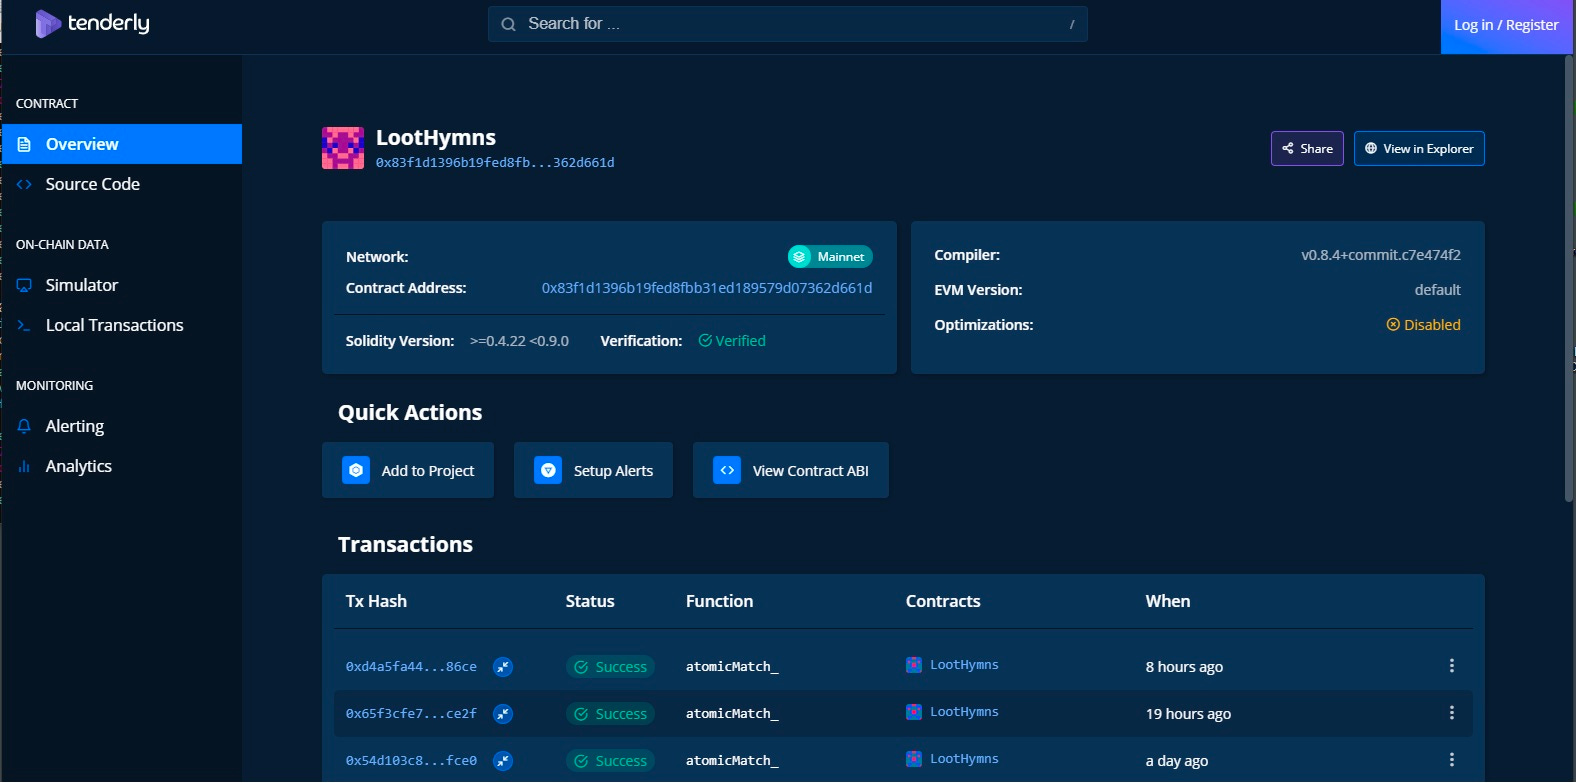Screen dimensions: 1576x783
Task: Click round icon beside hash 0x65f3cfe7...ce2f
Action: [503, 714]
